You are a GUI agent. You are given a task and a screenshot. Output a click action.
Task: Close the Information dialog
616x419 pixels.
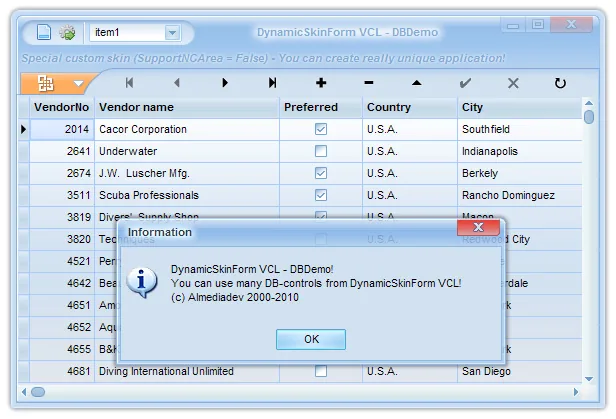point(478,227)
